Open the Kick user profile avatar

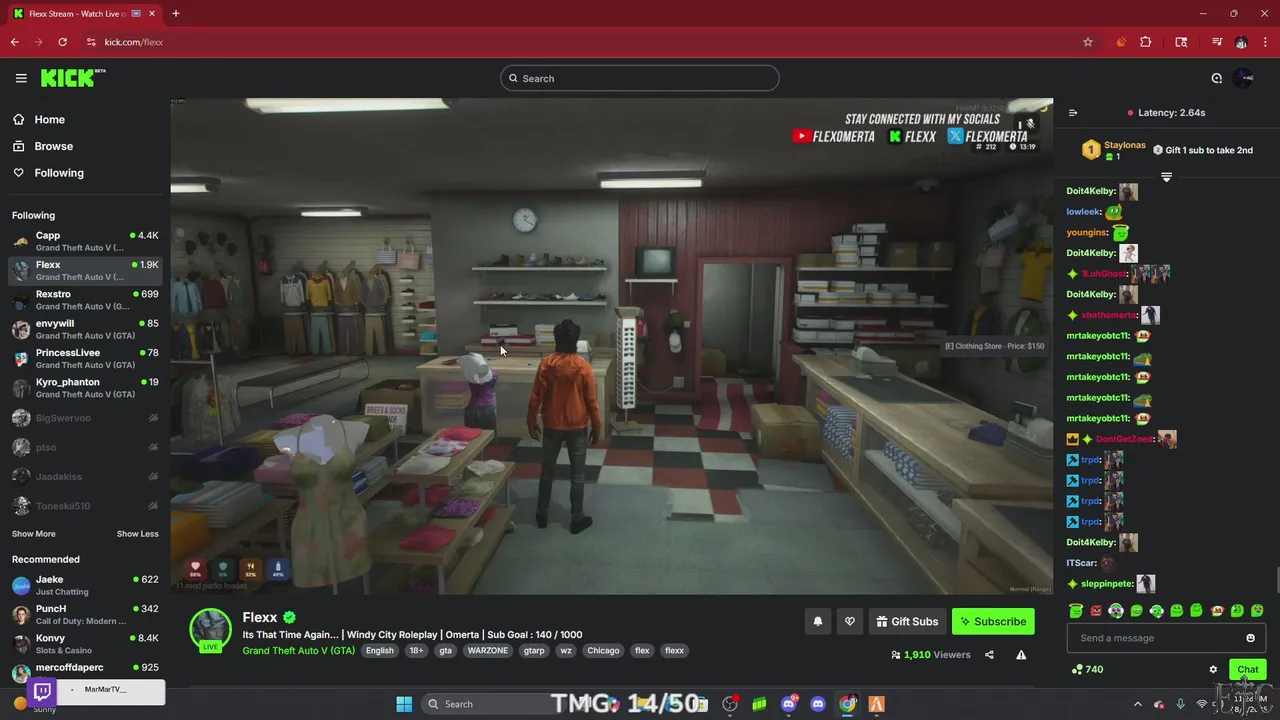click(x=1244, y=78)
